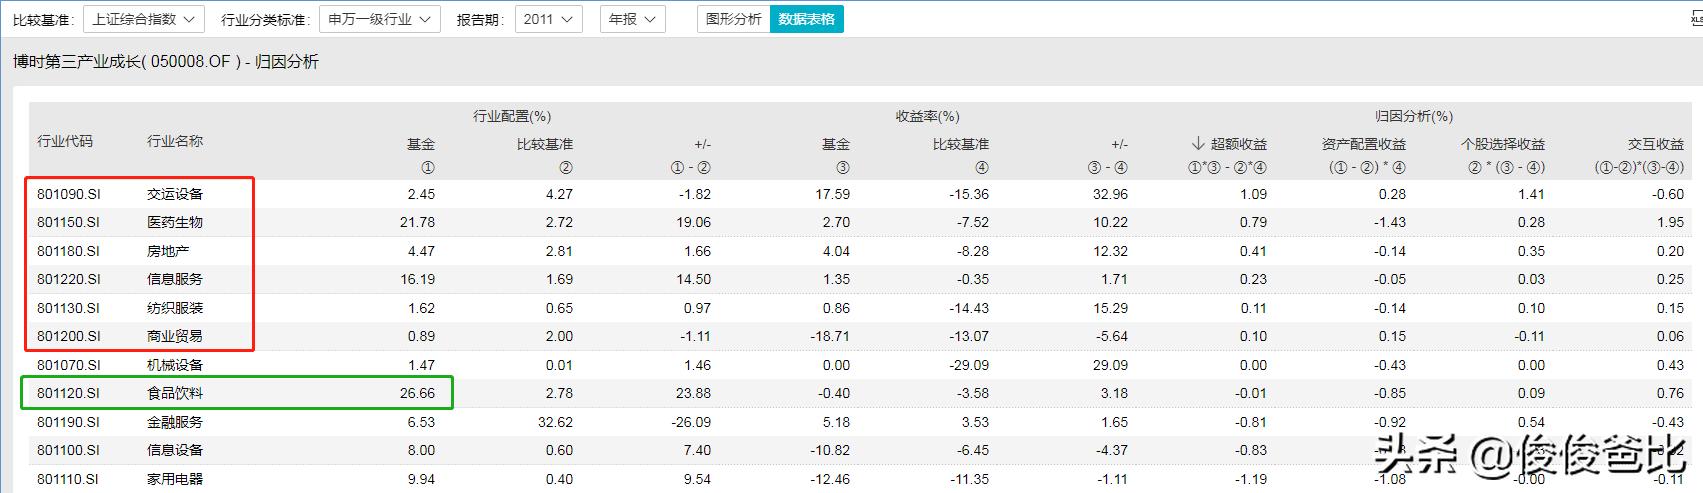Sort by the 超额收益 column arrow
The width and height of the screenshot is (1703, 493).
point(1198,144)
